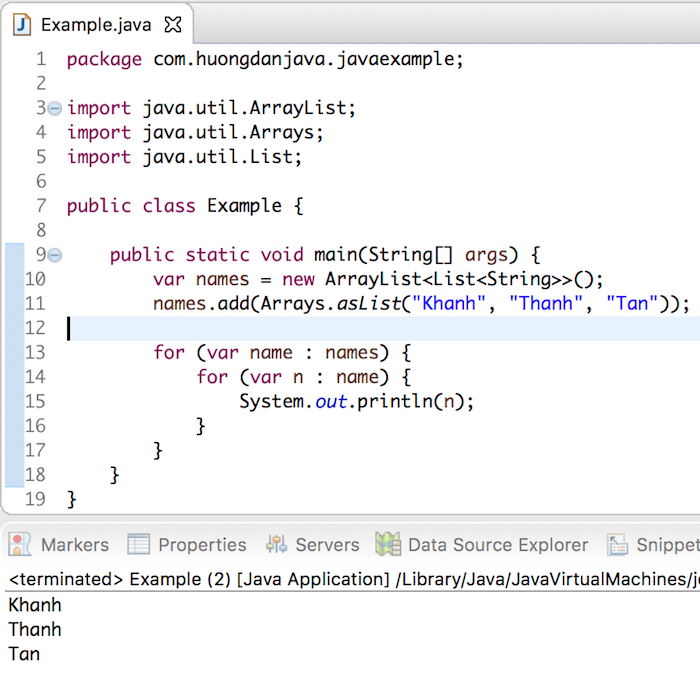
Task: Click line number 19 in gutter
Action: (35, 499)
